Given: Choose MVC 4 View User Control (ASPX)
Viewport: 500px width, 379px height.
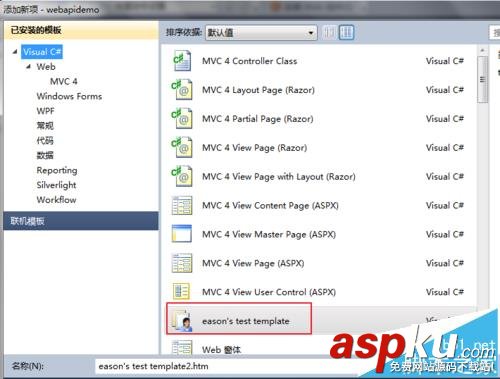Looking at the screenshot, I should point(269,292).
